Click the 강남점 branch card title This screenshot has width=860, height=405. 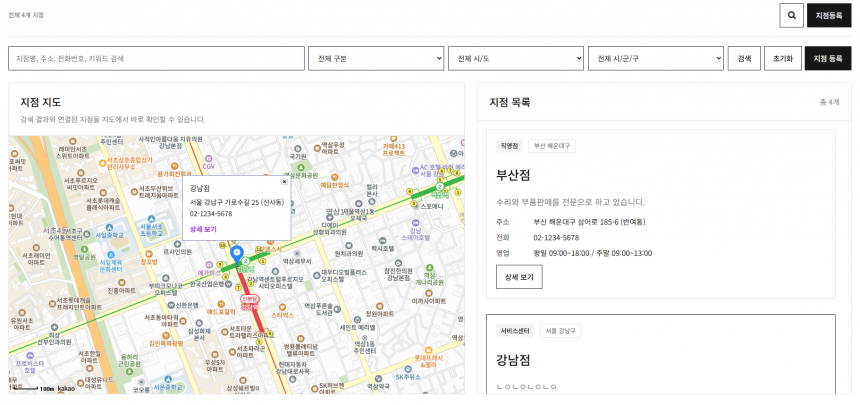click(x=513, y=361)
